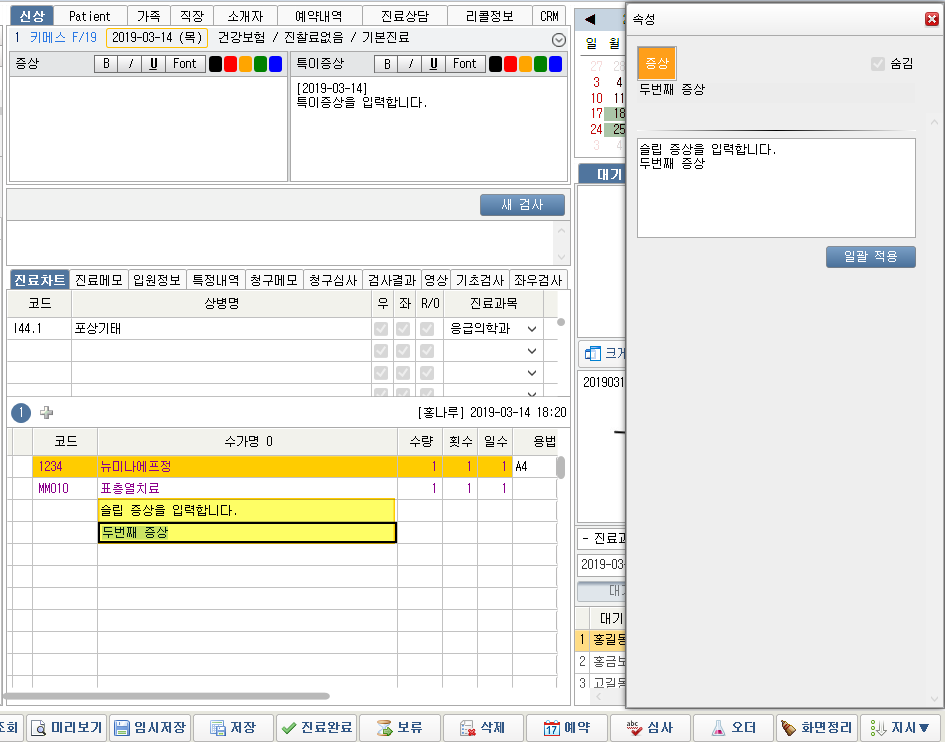Expand the patient info circular chevron
The image size is (945, 742).
point(559,39)
